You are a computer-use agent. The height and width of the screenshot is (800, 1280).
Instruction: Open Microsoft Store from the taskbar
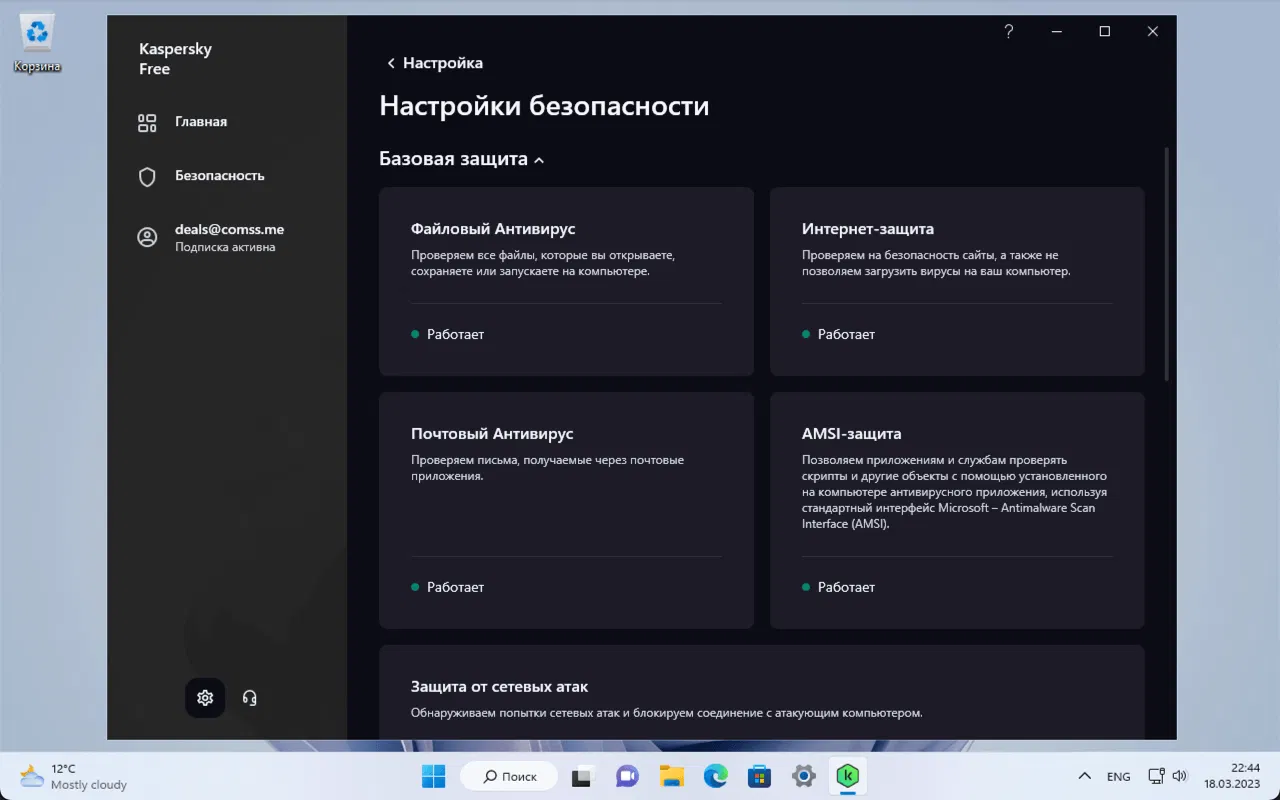[x=760, y=776]
